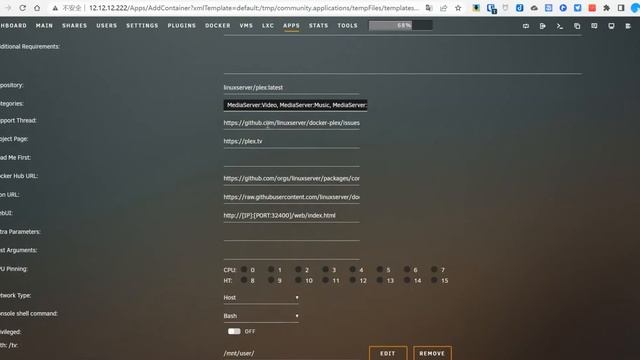Open the SHARES menu tab
The image size is (640, 360).
[74, 25]
